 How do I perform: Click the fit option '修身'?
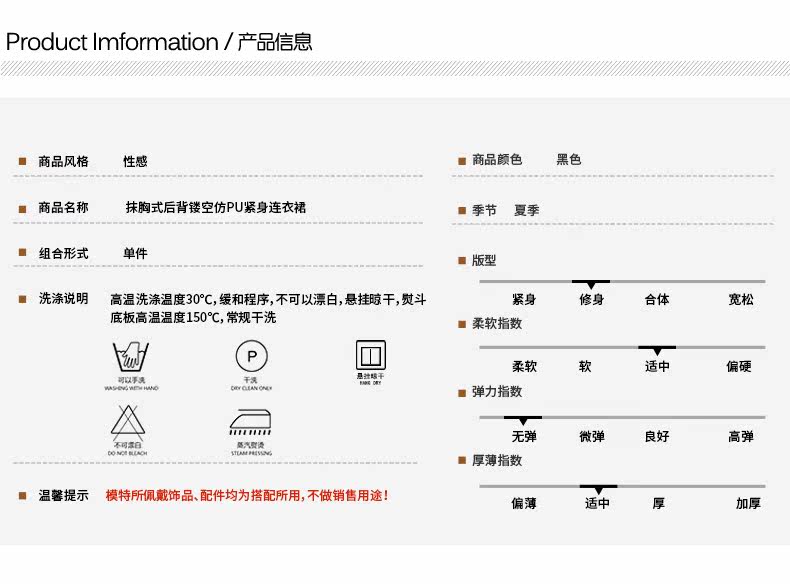point(591,299)
